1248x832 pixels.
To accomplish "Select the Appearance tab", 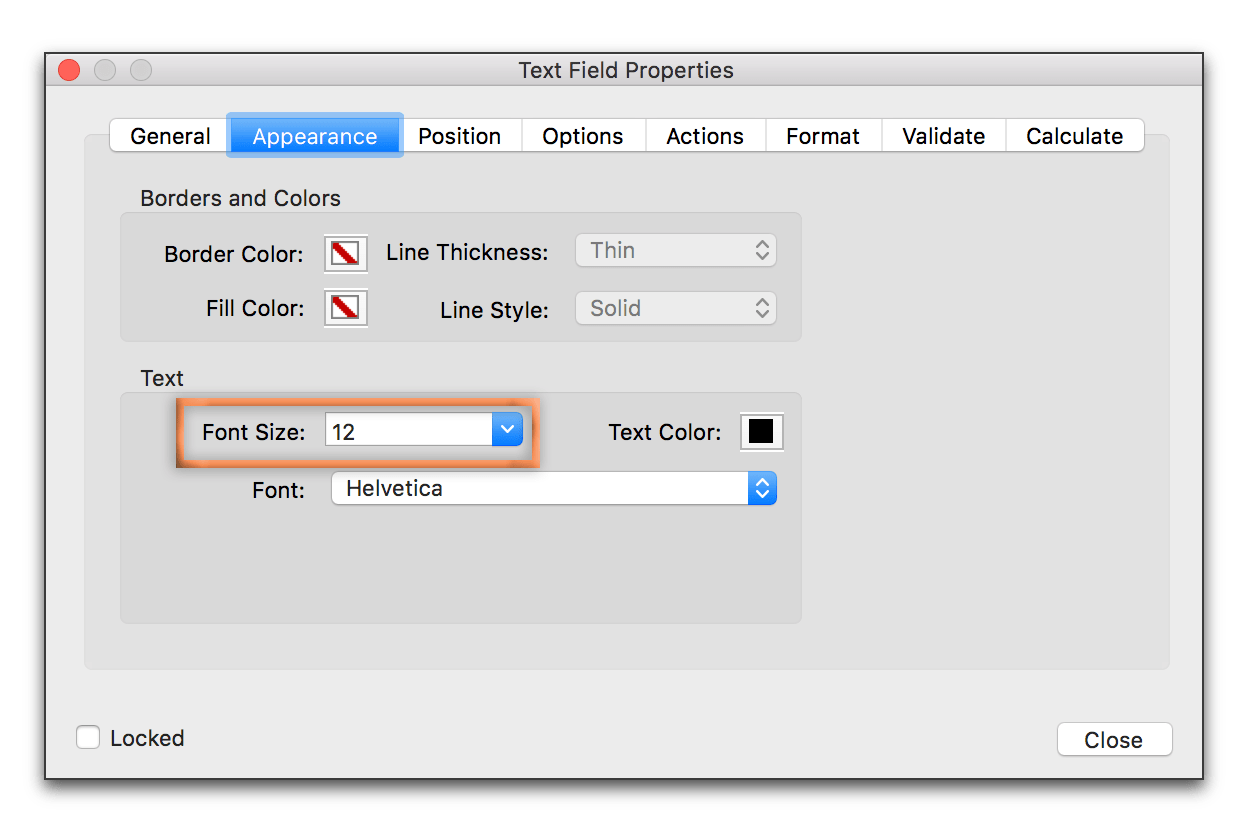I will (x=315, y=135).
